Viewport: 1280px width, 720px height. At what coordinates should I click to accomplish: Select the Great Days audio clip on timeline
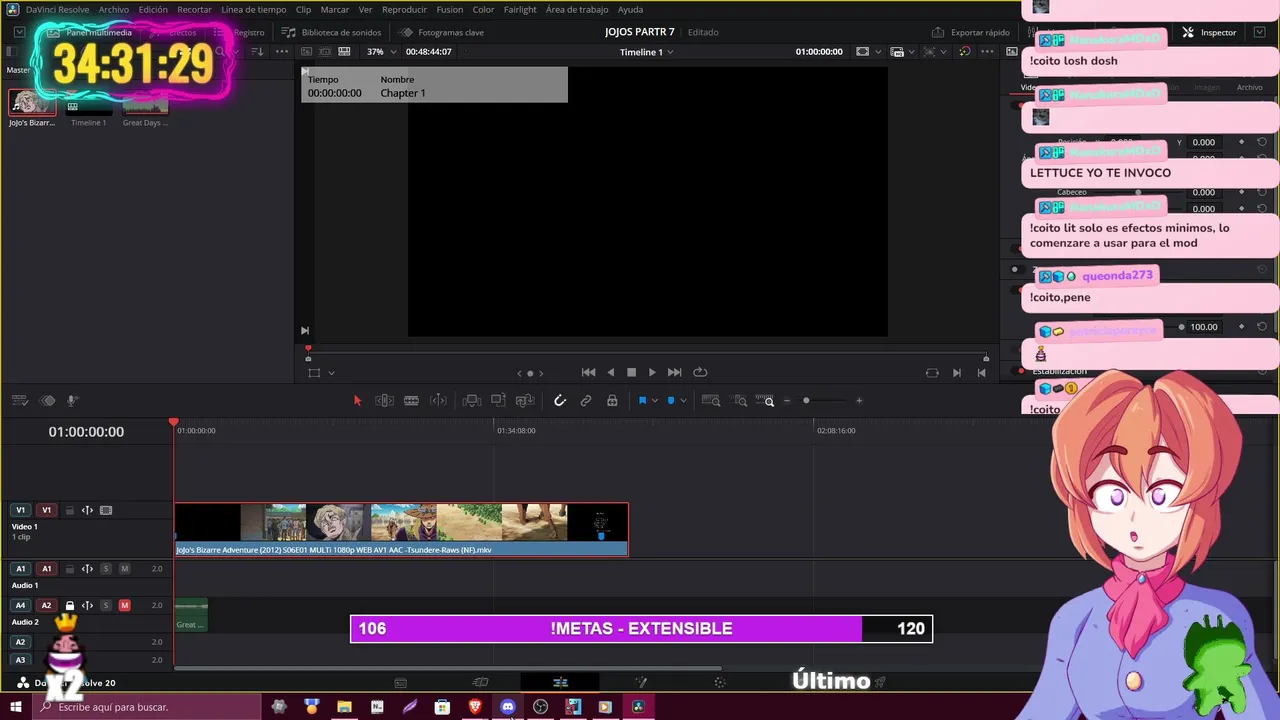191,615
